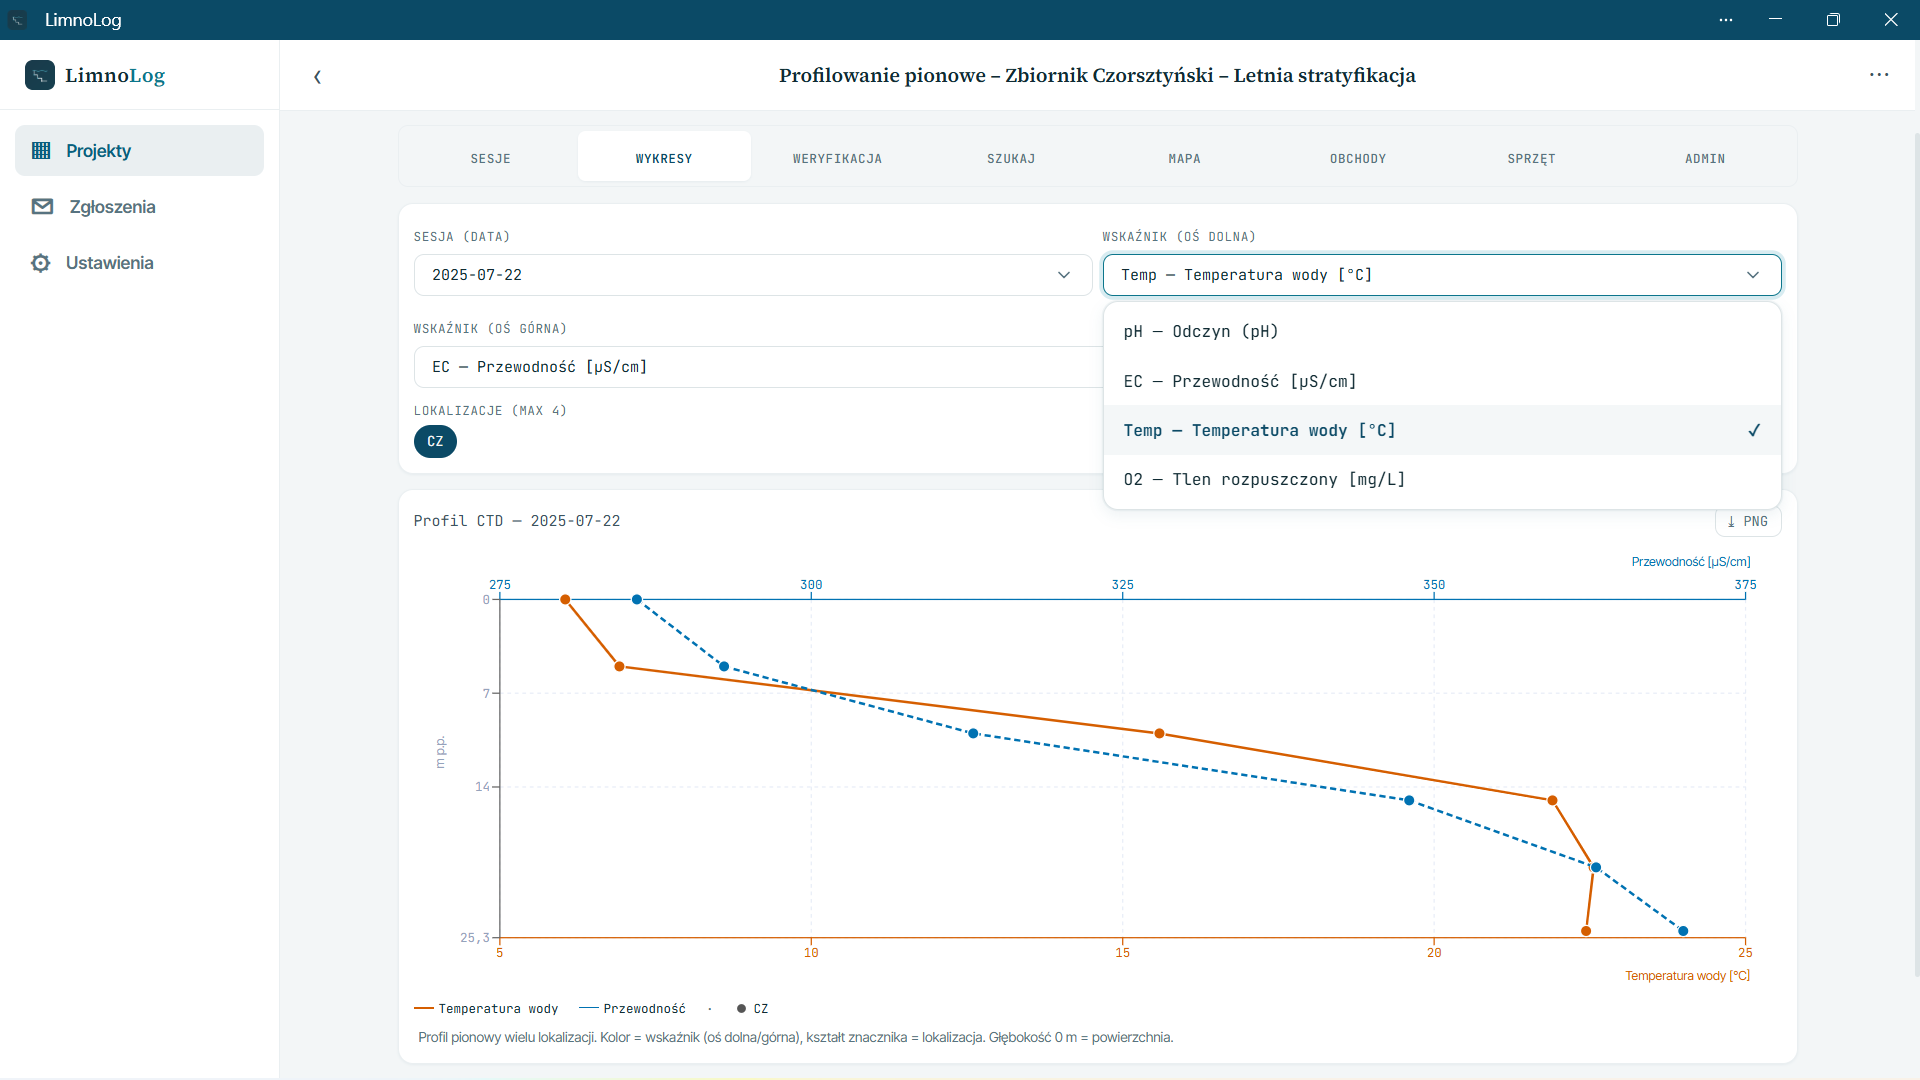Click the Zgłoszenia envelope icon
Viewport: 1920px width, 1080px height.
(x=42, y=207)
